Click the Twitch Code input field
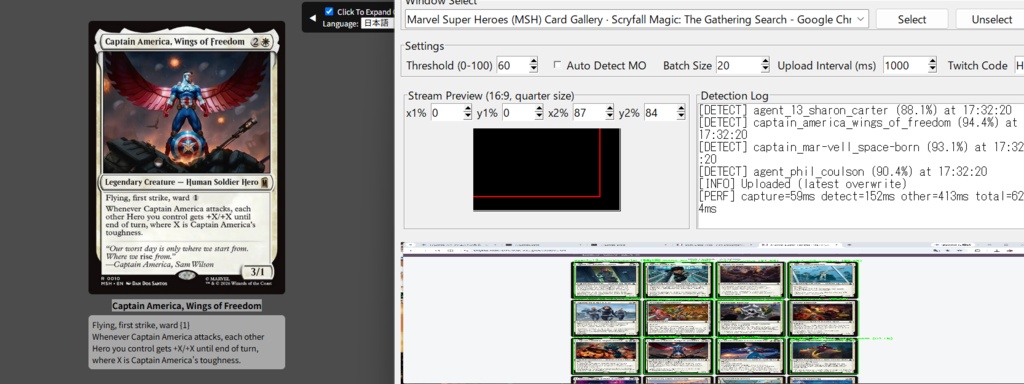Screen dimensions: 1024x384 (x=1019, y=65)
